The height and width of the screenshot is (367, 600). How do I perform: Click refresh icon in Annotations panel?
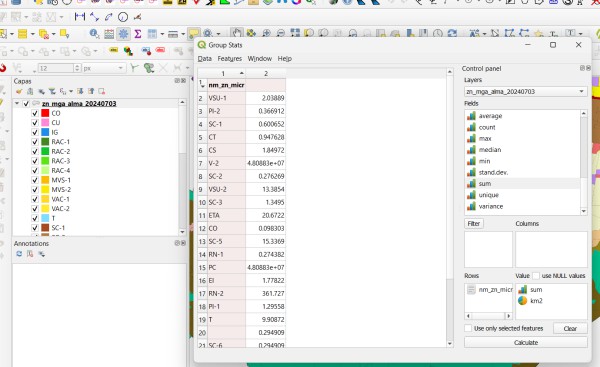tap(19, 254)
